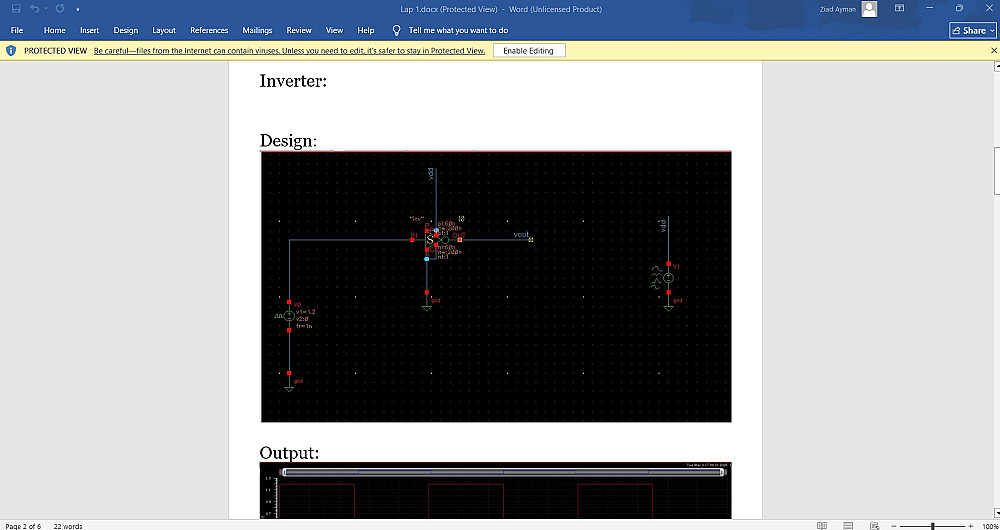Viewport: 1000px width, 530px height.
Task: Click the Protected View shield icon
Action: pyautogui.click(x=11, y=50)
